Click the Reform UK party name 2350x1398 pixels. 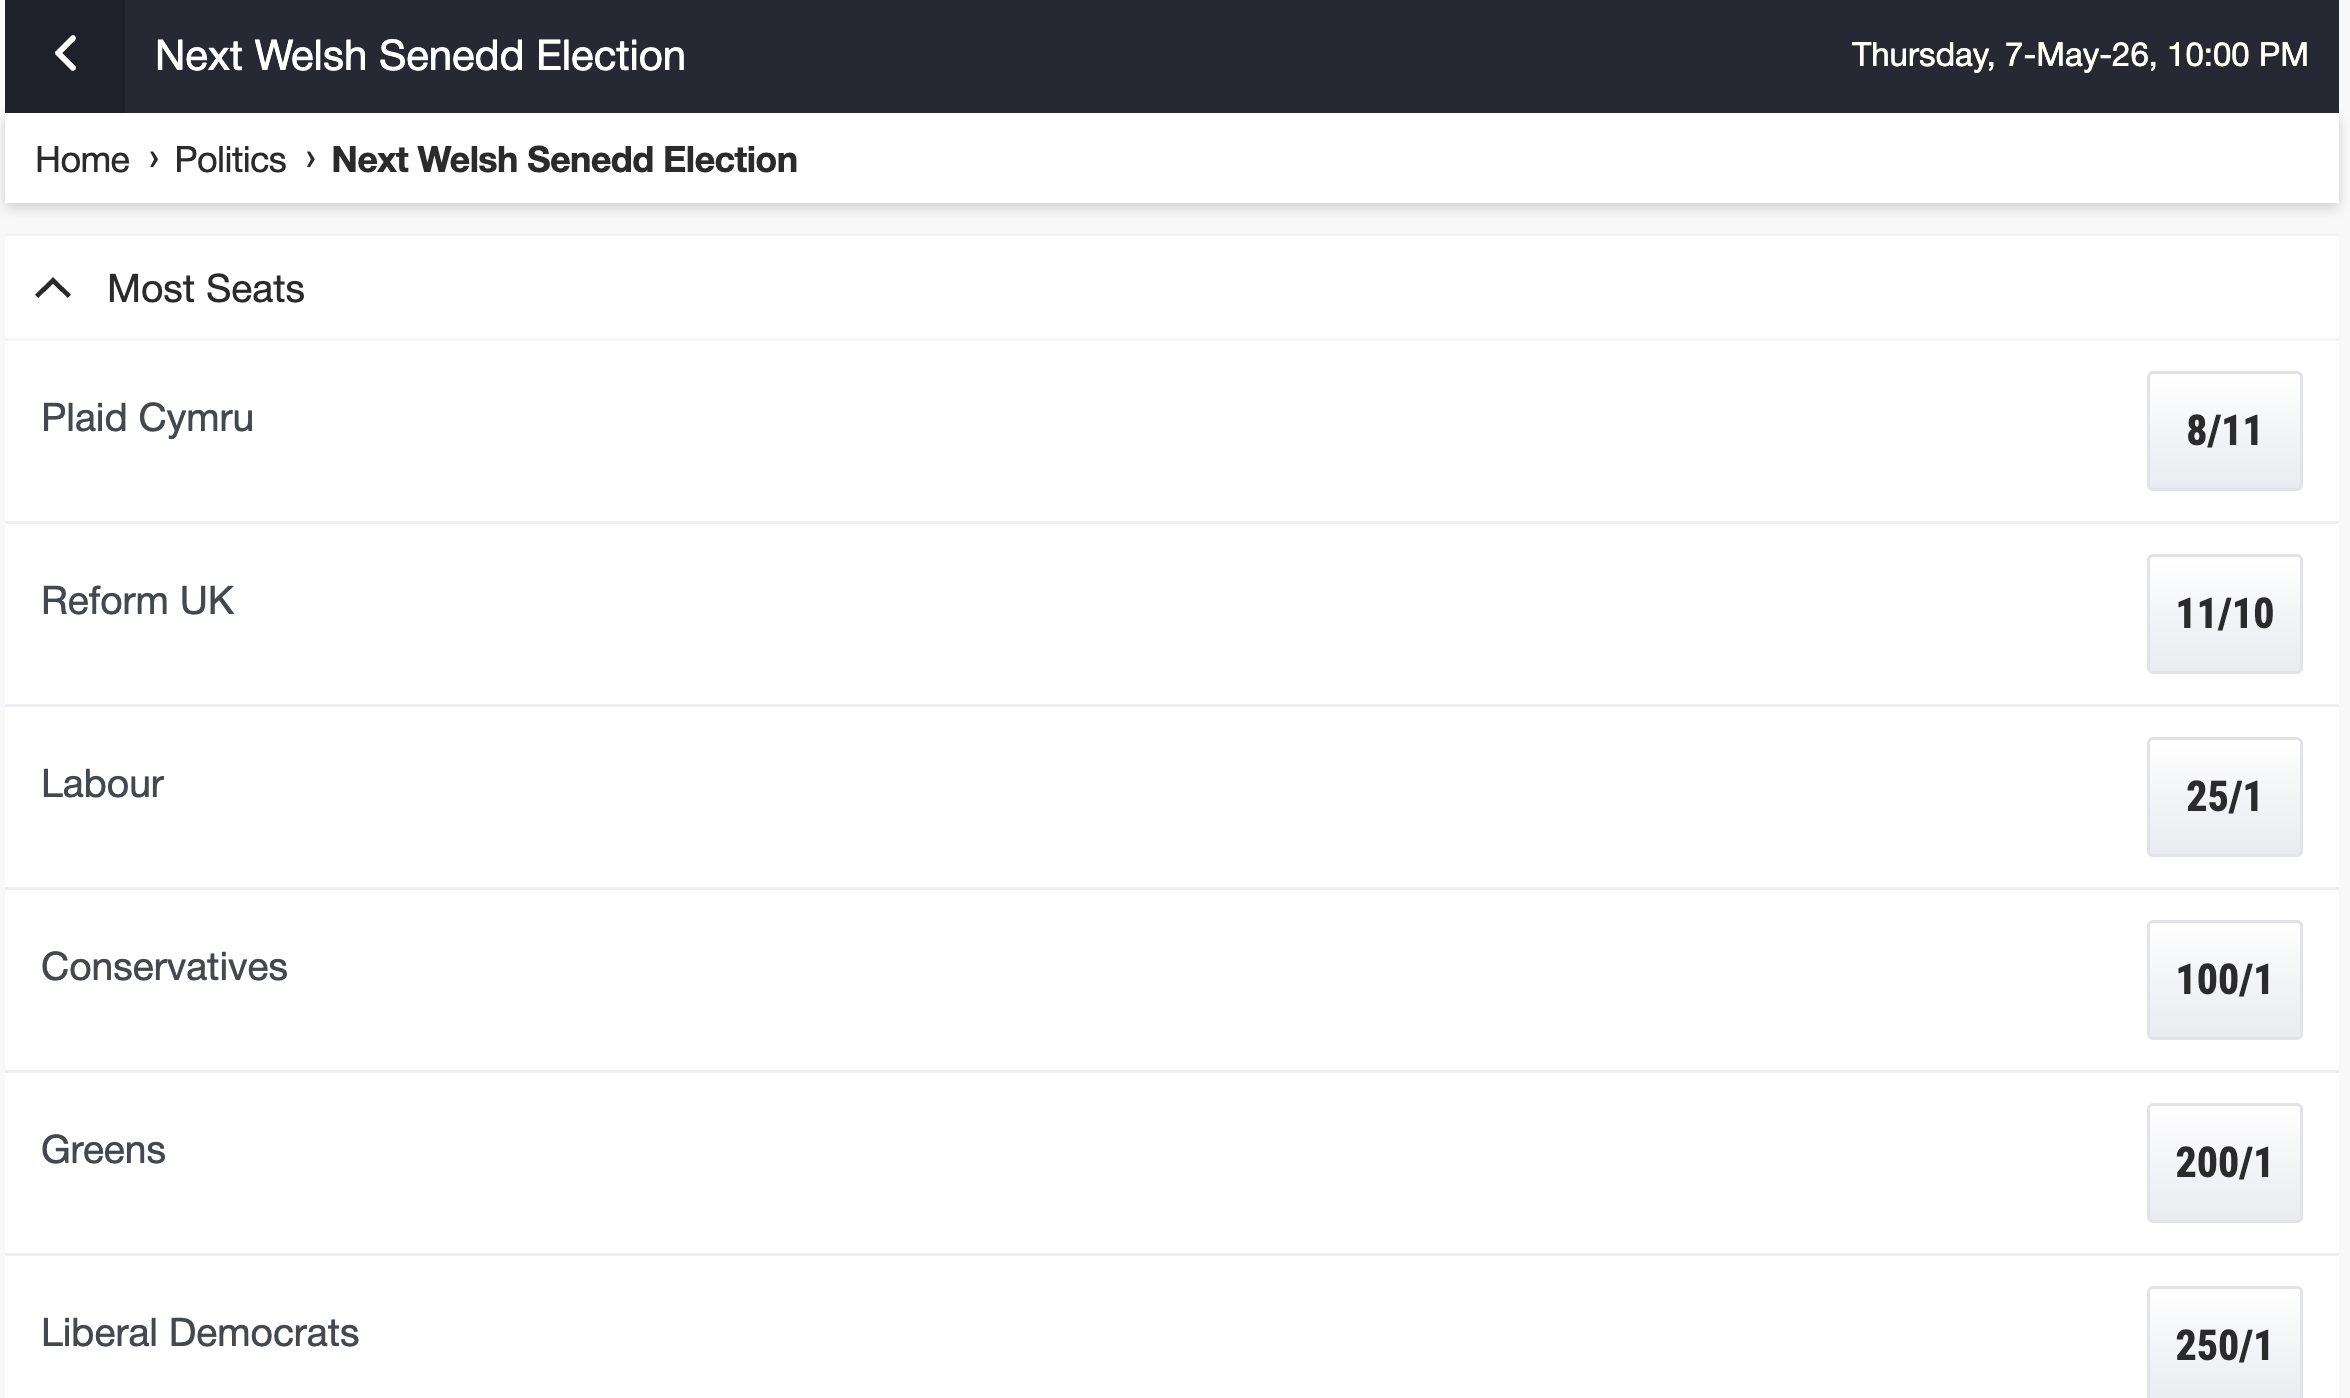click(x=137, y=601)
